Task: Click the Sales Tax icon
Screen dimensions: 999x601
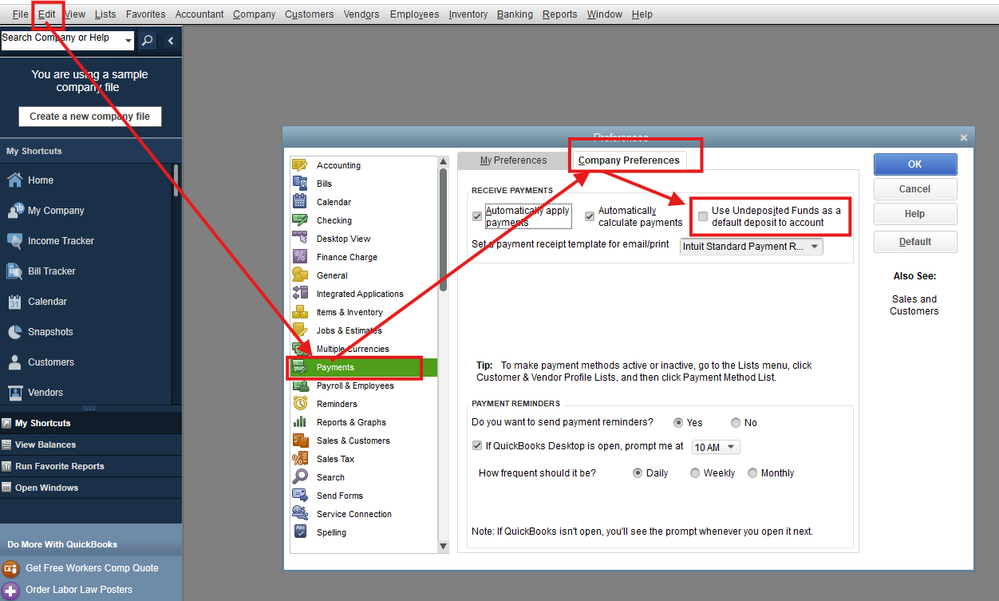Action: coord(299,459)
